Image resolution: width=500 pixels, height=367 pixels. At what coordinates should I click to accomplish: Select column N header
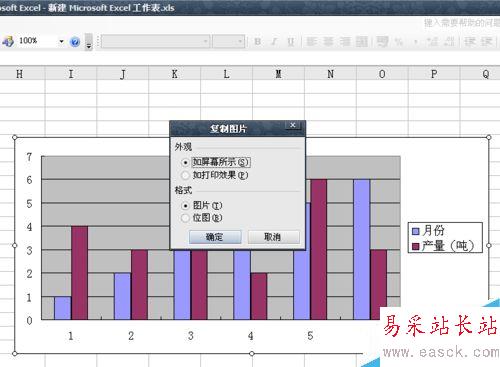[330, 74]
